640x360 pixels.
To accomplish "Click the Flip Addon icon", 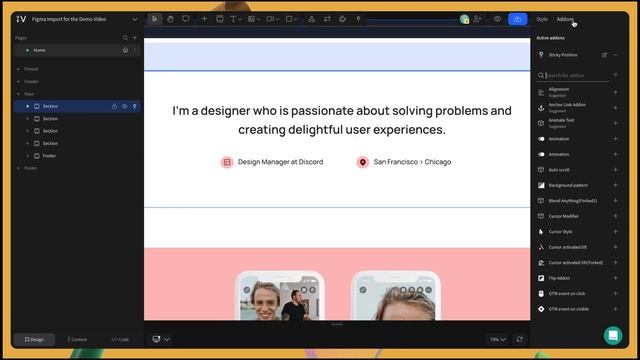I will click(x=541, y=278).
